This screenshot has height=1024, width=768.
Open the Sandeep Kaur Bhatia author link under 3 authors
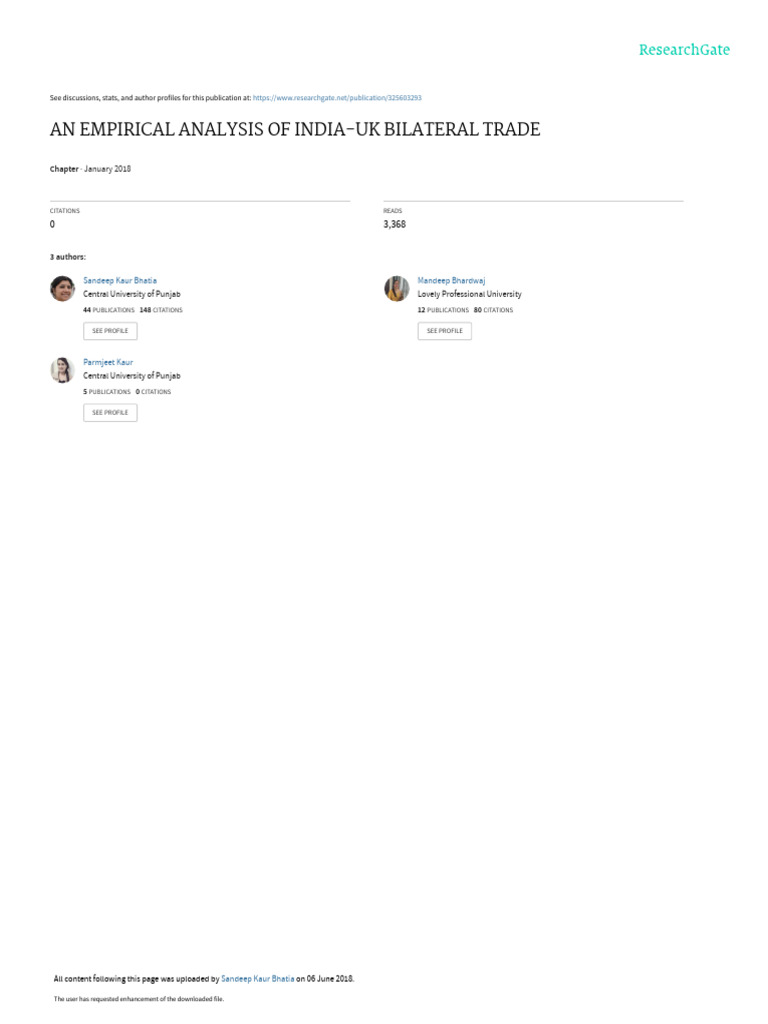[120, 280]
